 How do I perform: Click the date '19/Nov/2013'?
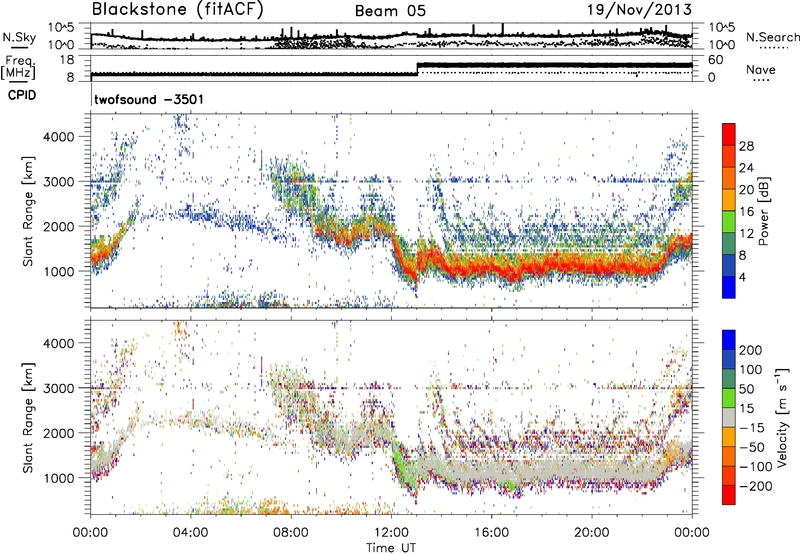click(639, 10)
